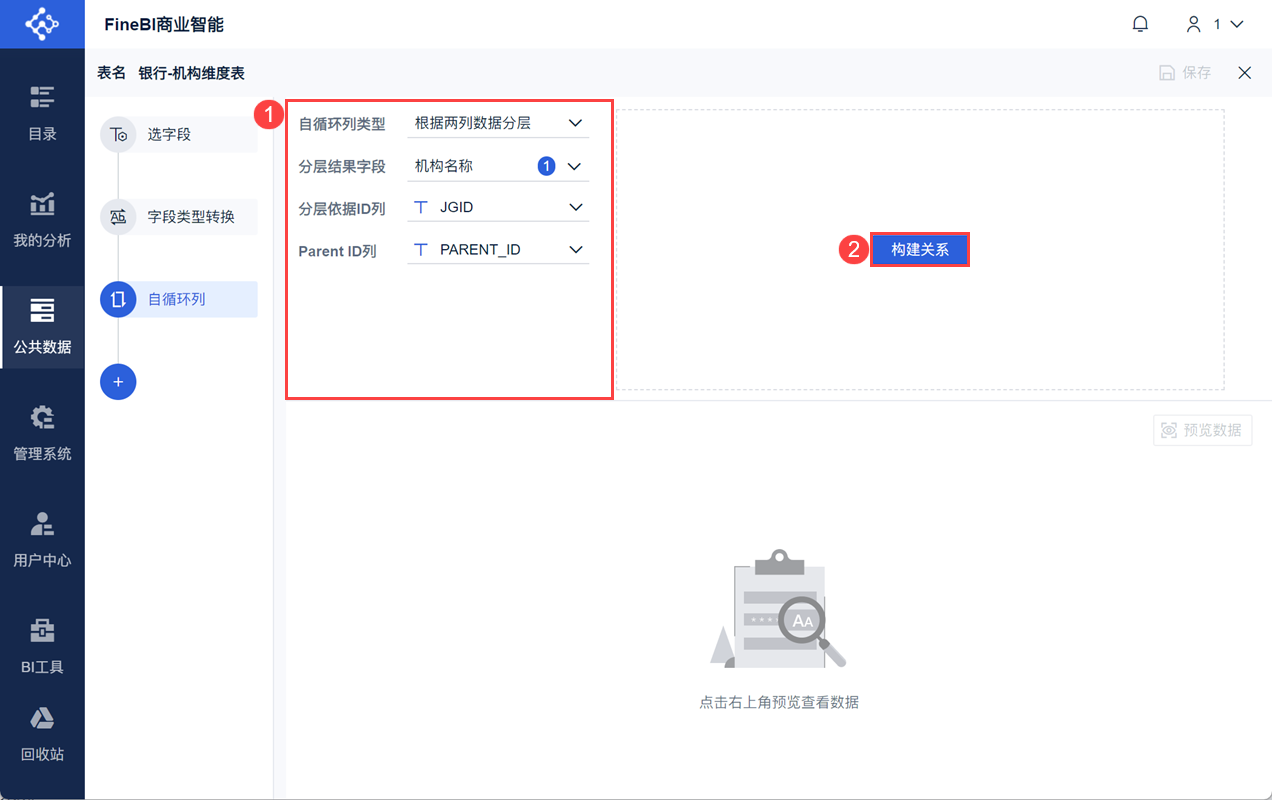Select the 自循环列 step icon

click(x=118, y=299)
